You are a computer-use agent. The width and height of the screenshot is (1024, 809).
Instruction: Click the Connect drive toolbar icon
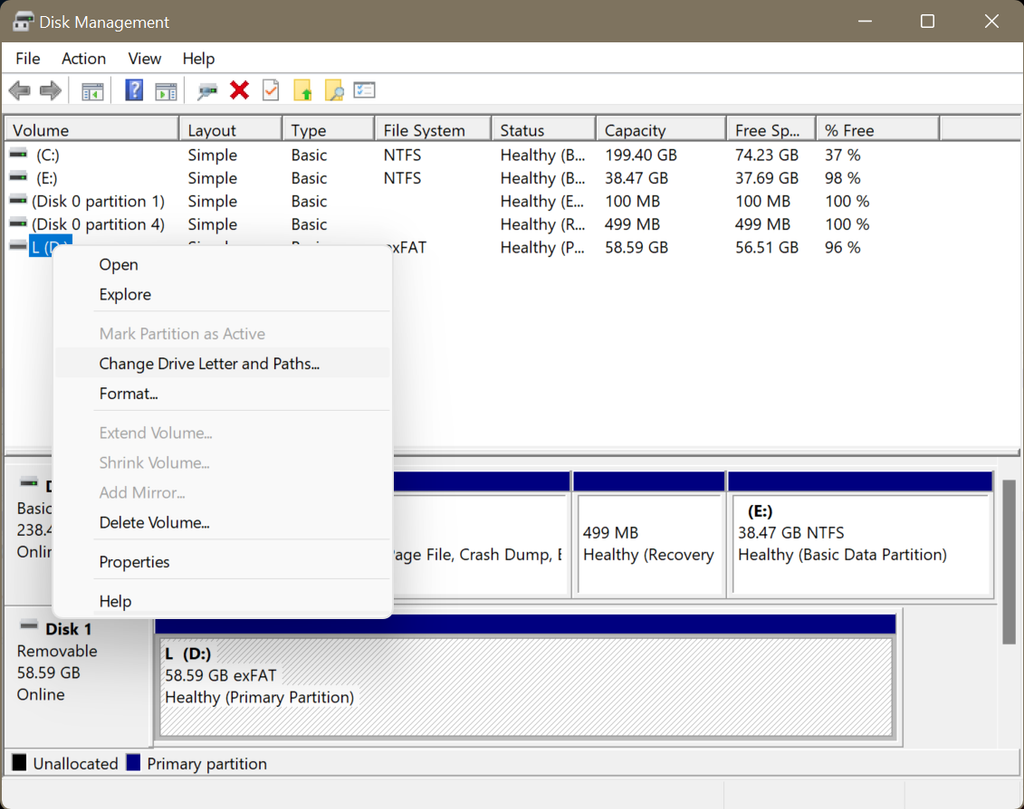click(207, 91)
